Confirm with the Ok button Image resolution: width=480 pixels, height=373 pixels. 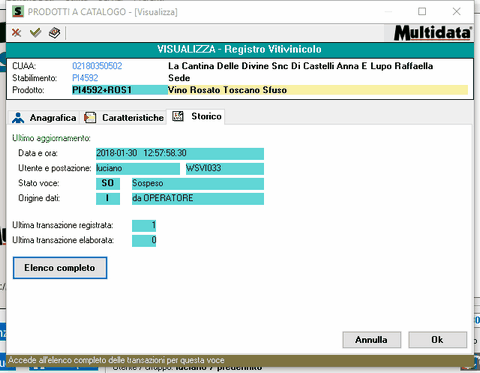[x=438, y=340]
